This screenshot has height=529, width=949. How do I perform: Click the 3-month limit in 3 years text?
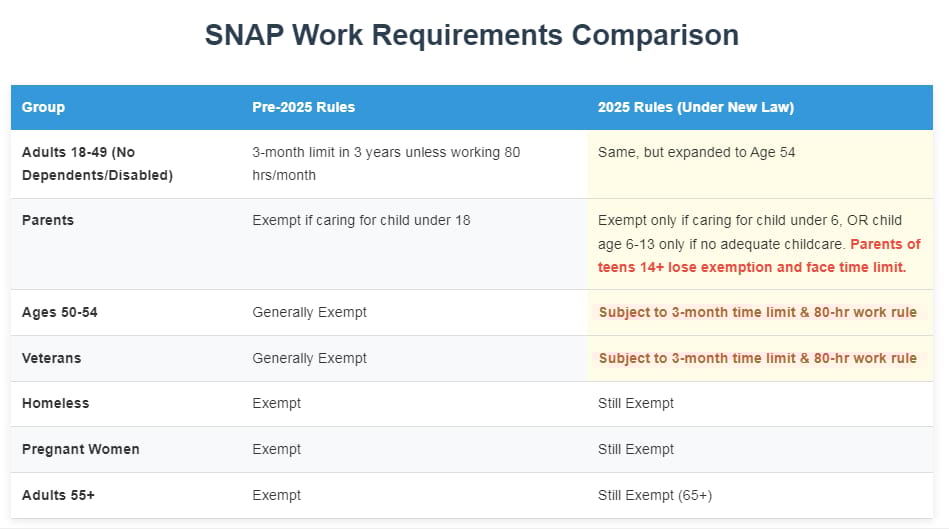386,163
